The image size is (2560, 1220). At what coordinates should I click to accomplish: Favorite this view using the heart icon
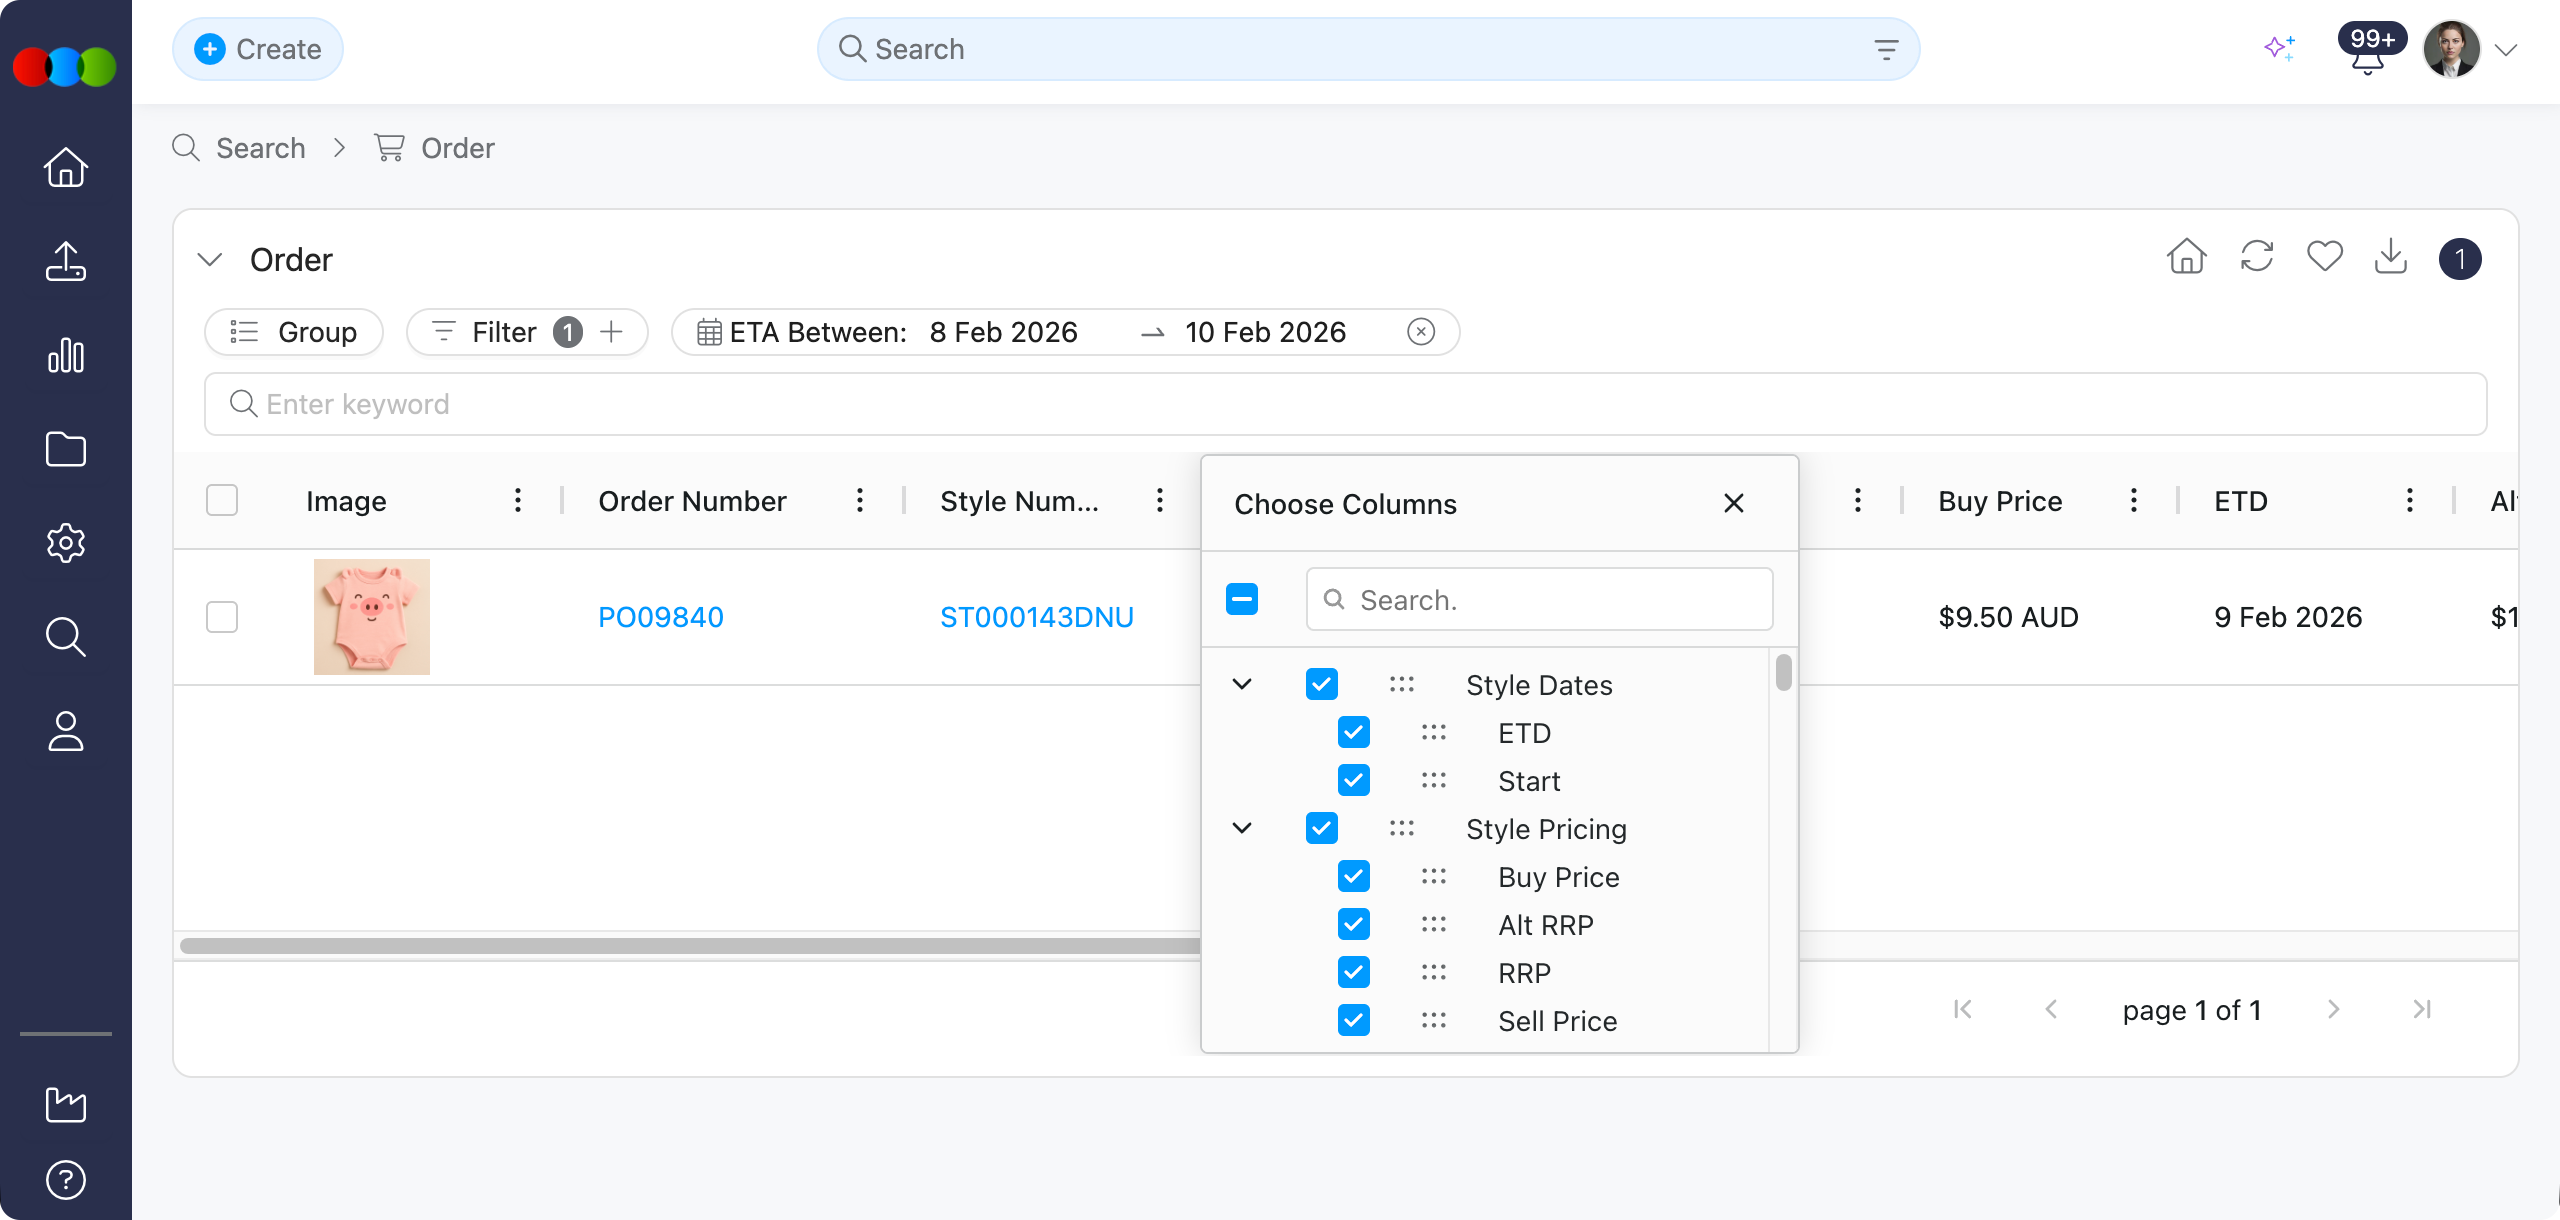(2324, 257)
